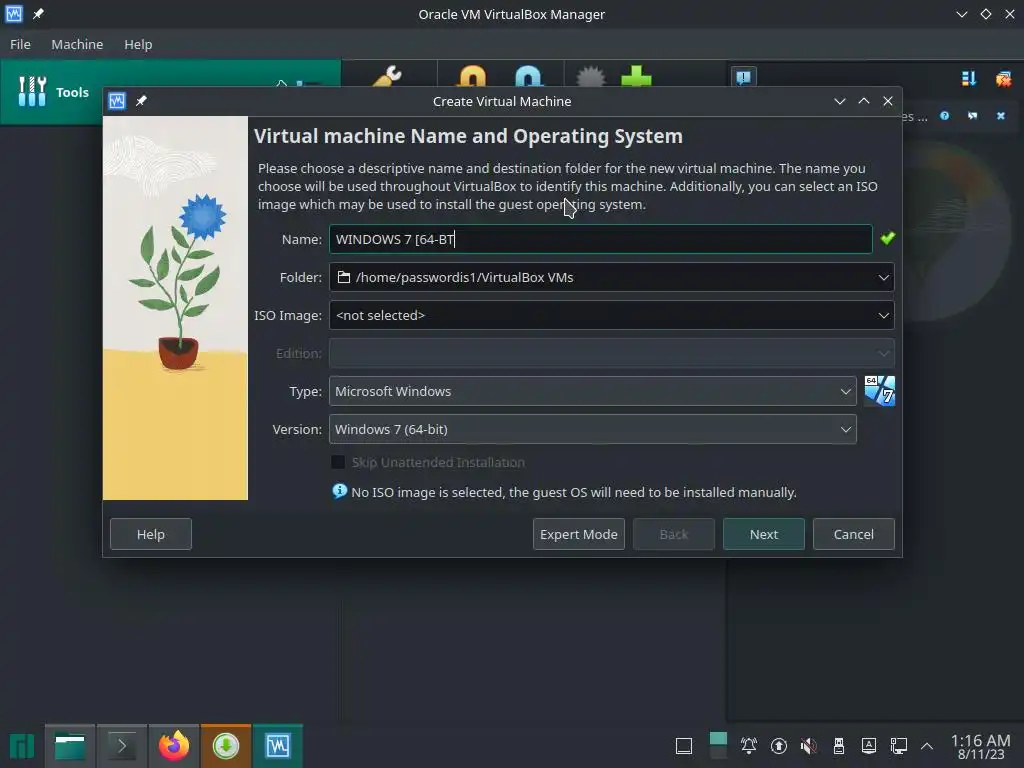Viewport: 1024px width, 768px height.
Task: Open the Folder dropdown list
Action: (x=611, y=277)
